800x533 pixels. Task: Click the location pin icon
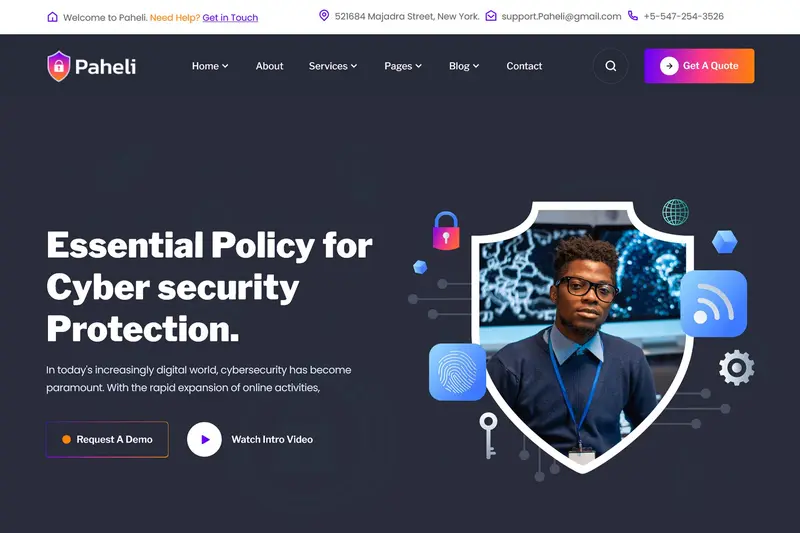(323, 15)
